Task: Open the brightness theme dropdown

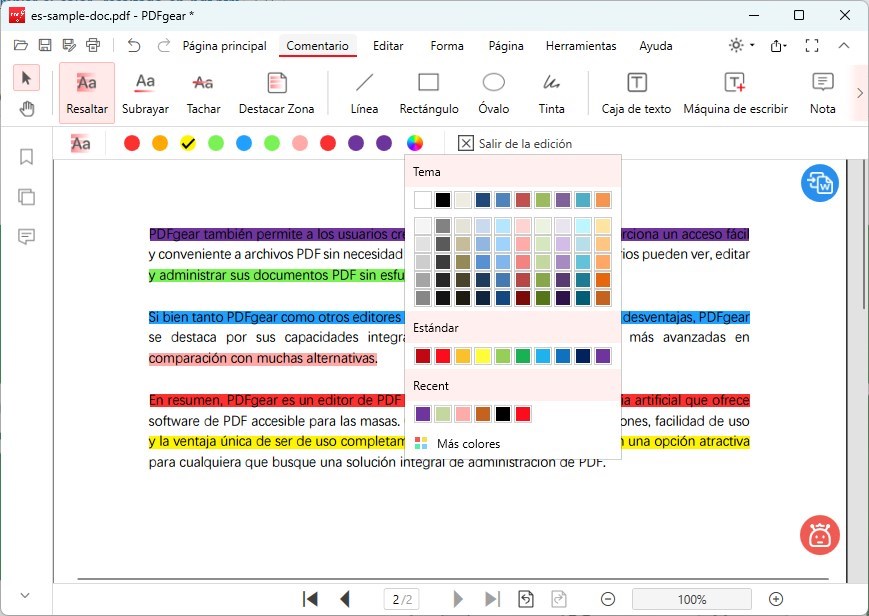Action: pyautogui.click(x=742, y=46)
